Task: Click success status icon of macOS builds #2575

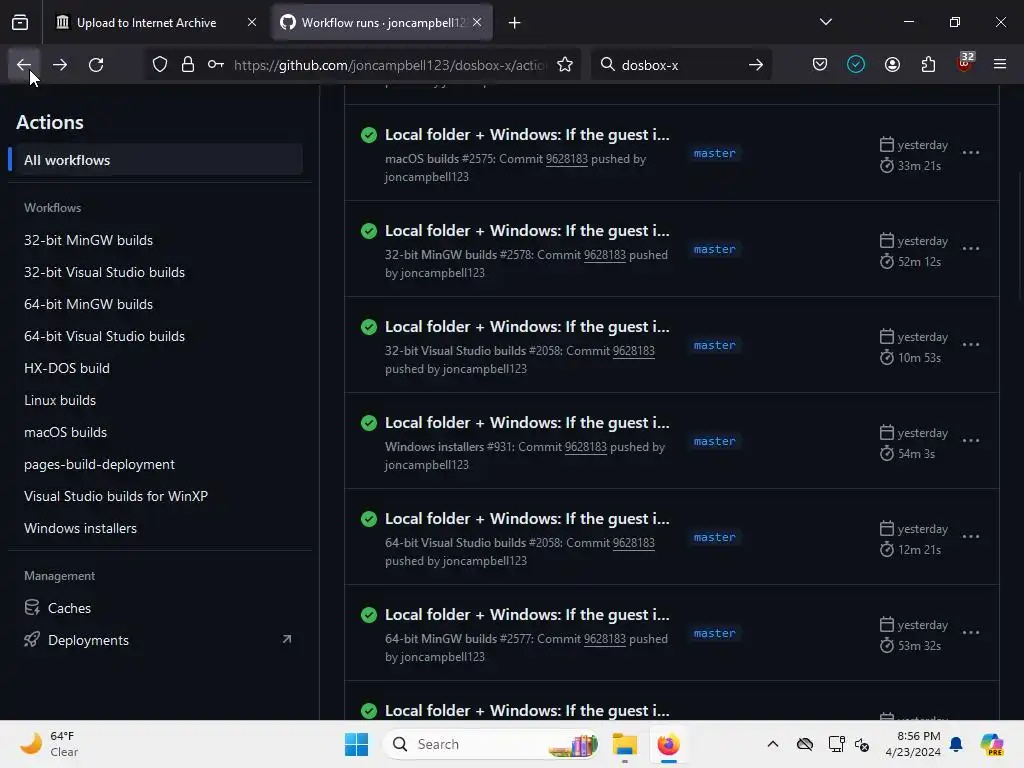Action: point(369,135)
